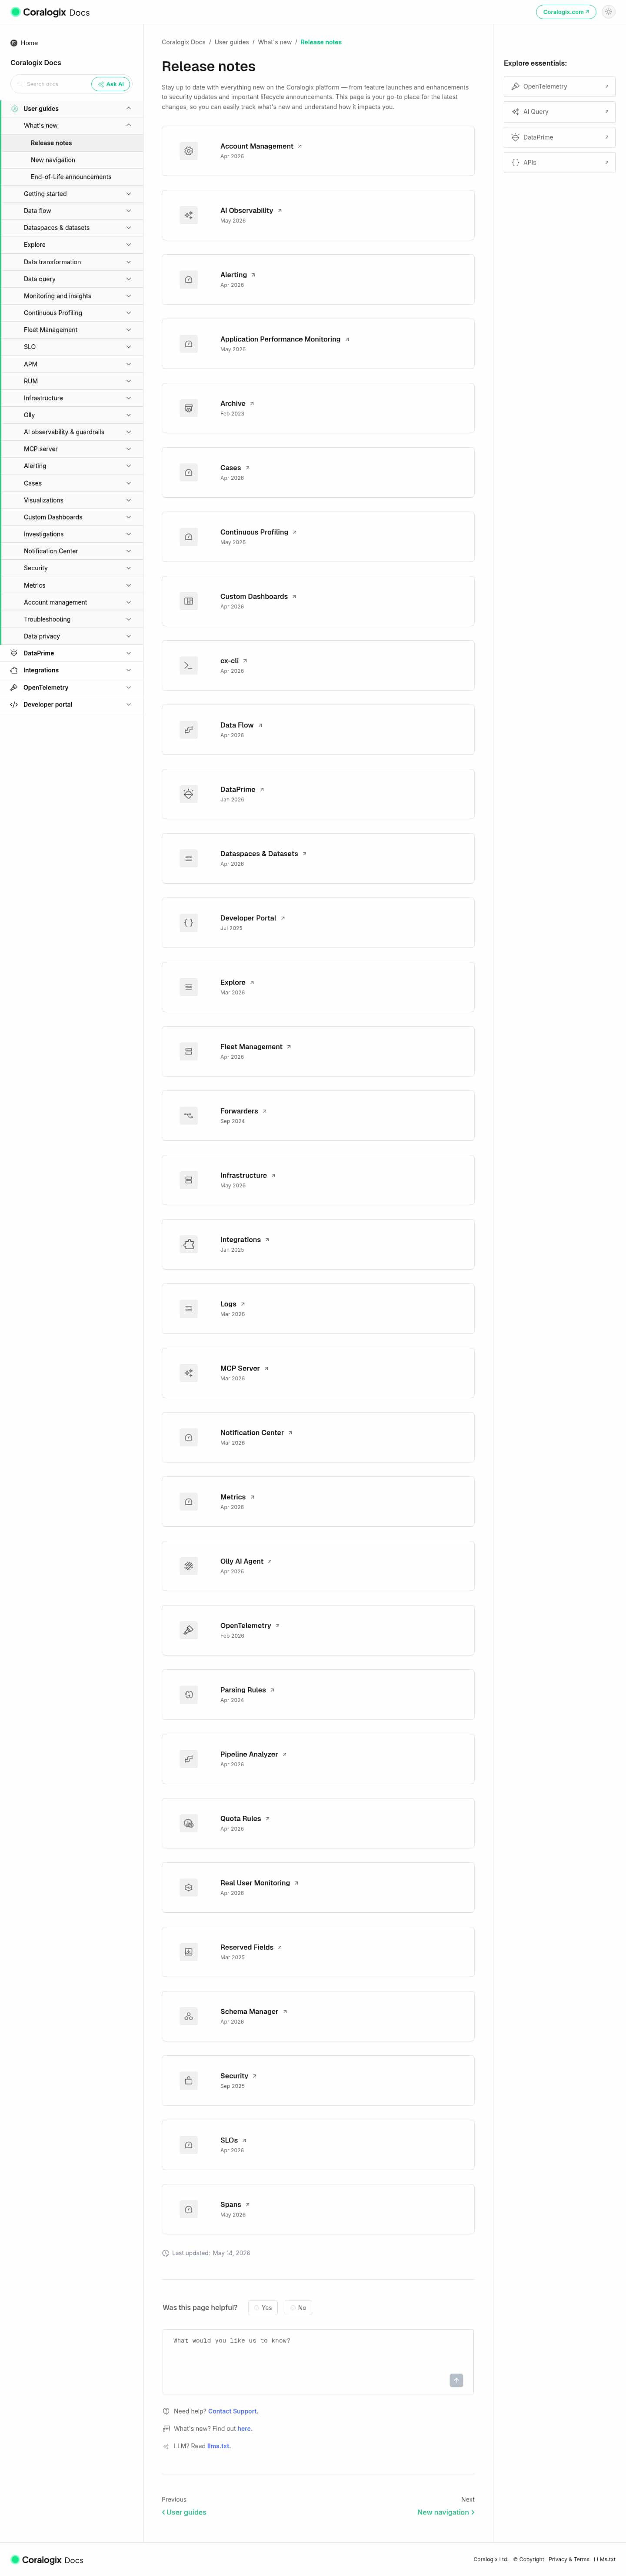Select No for page helpful
The width and height of the screenshot is (626, 2576).
coord(298,2308)
